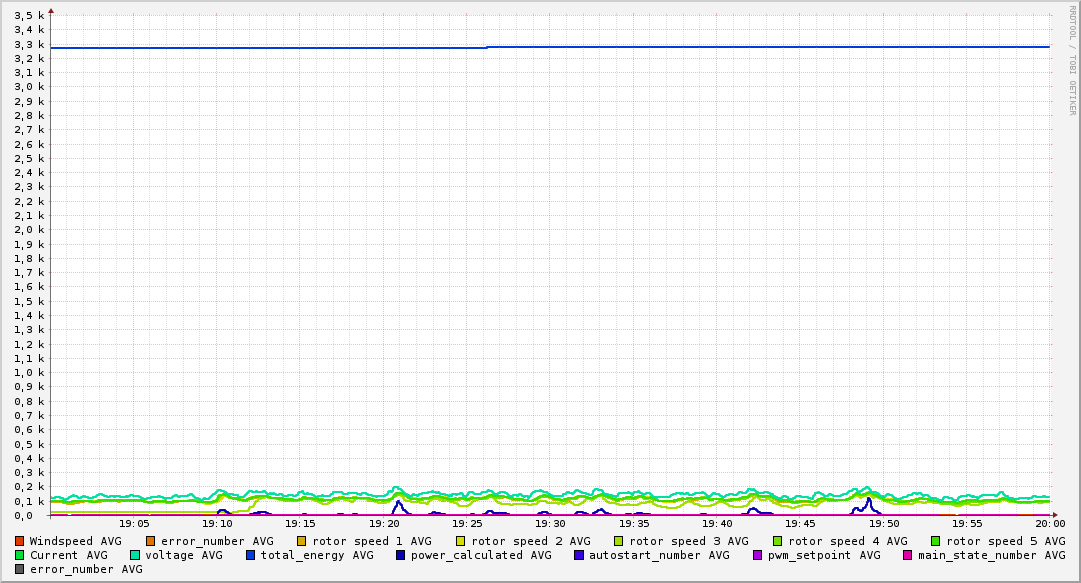The image size is (1081, 583).
Task: Click the turquoise voltage AVG legend swatch
Action: 135,555
